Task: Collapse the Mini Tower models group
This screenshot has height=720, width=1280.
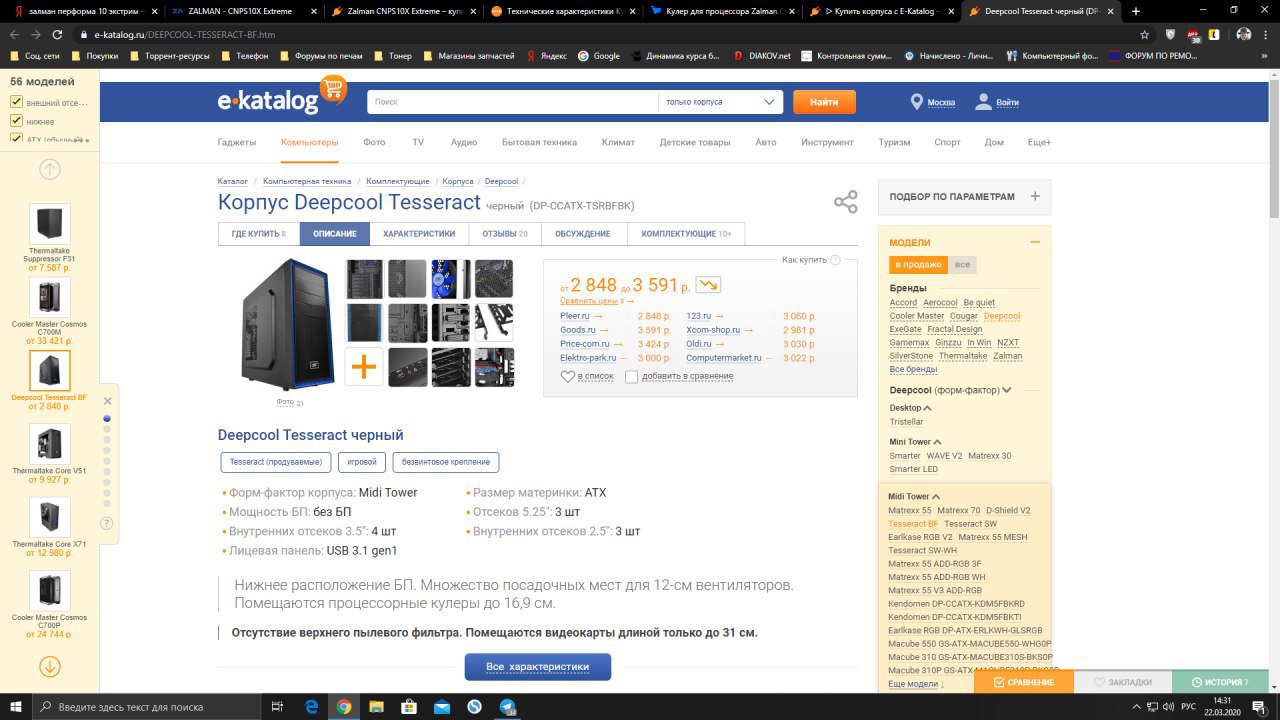Action: tap(938, 442)
